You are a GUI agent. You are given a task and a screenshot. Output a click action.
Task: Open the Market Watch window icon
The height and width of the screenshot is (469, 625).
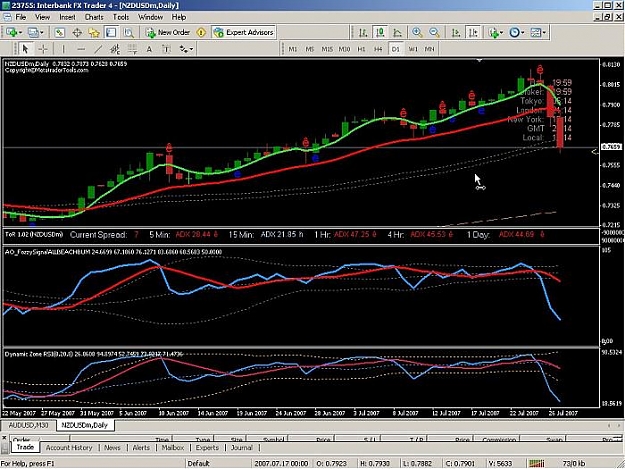click(59, 33)
